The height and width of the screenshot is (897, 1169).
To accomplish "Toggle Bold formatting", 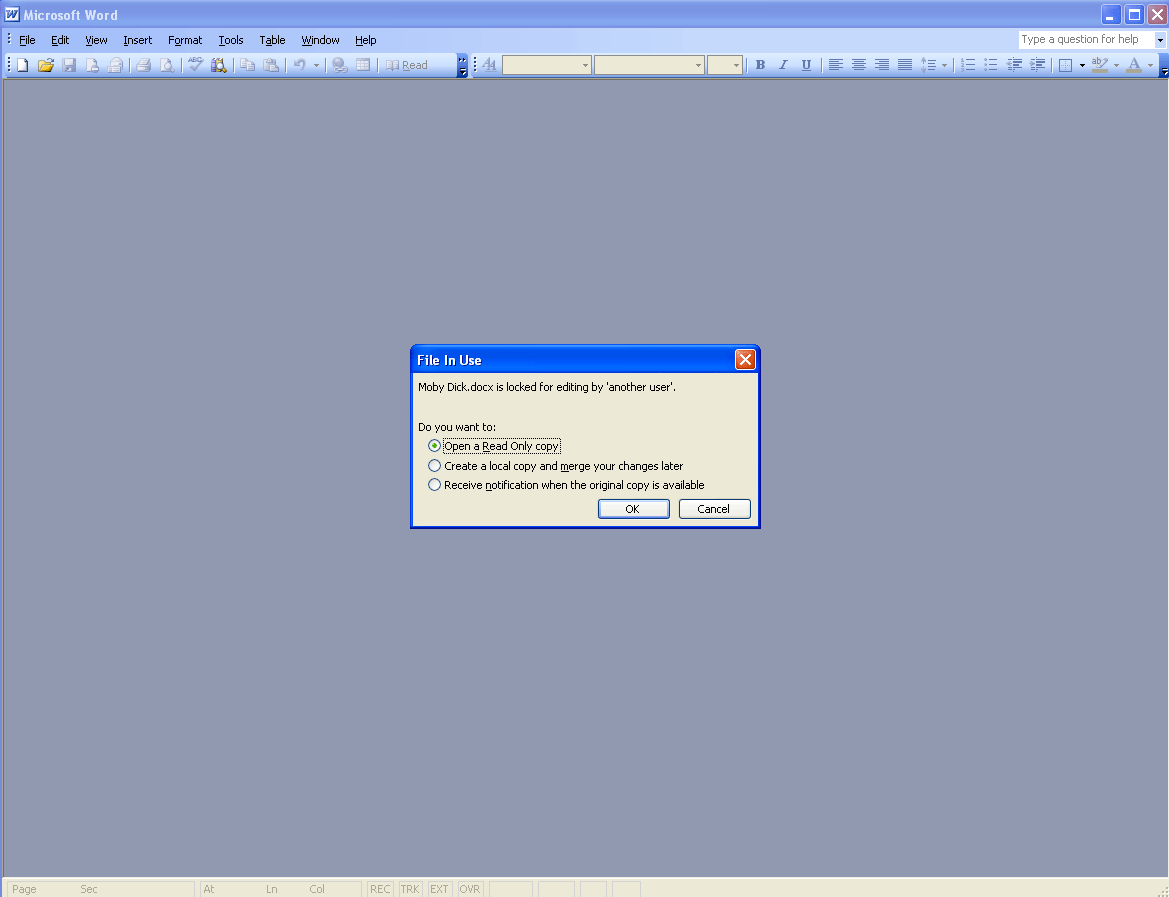I will click(760, 65).
